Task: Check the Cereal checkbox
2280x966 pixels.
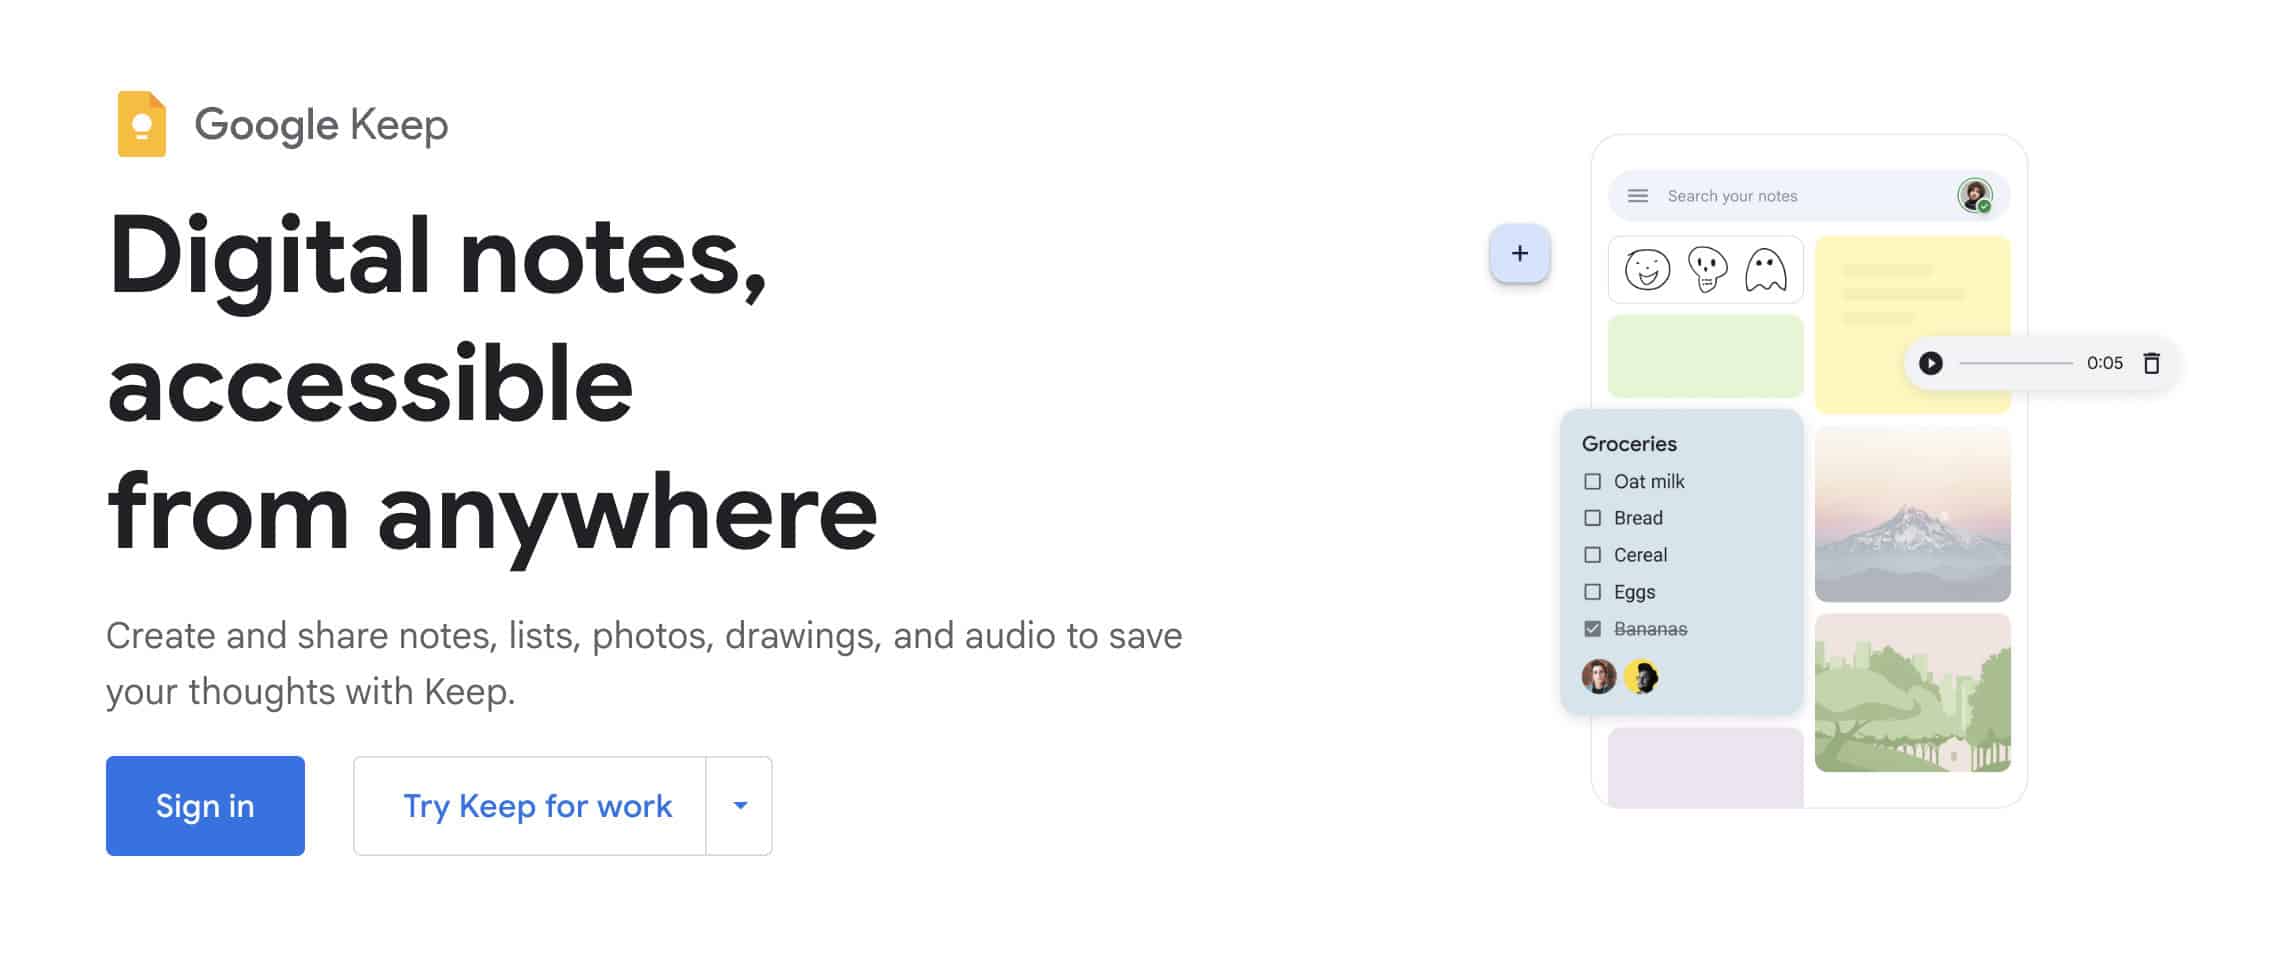Action: 1593,555
